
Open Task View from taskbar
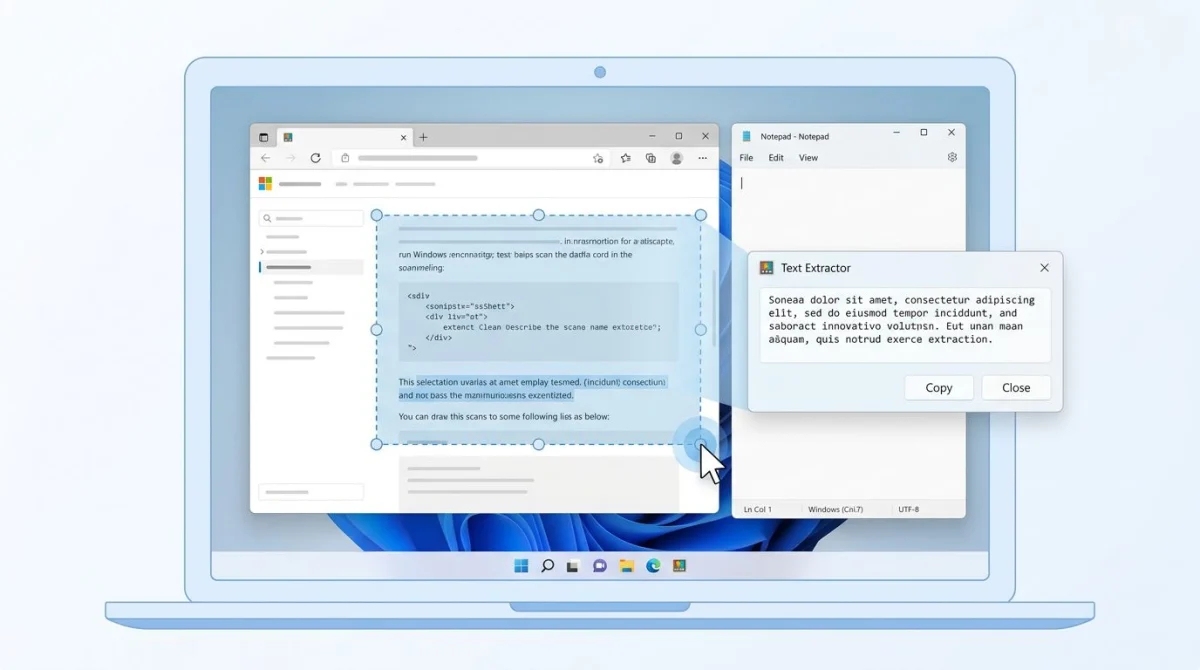573,566
